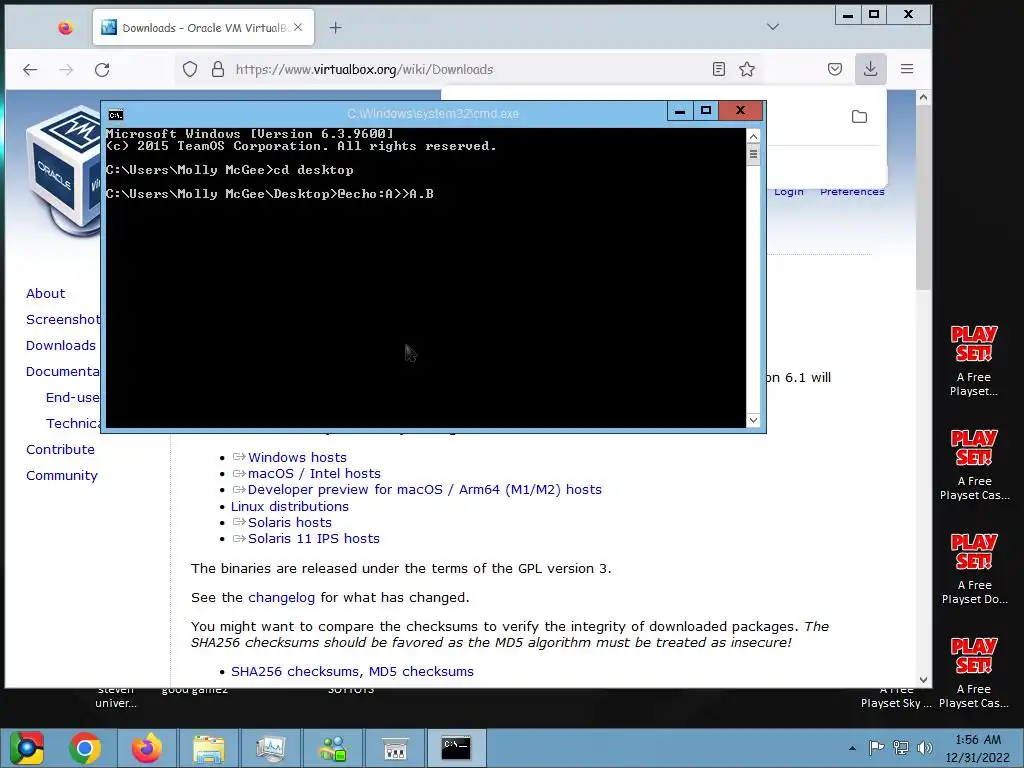Open About link in sidebar

click(x=46, y=293)
